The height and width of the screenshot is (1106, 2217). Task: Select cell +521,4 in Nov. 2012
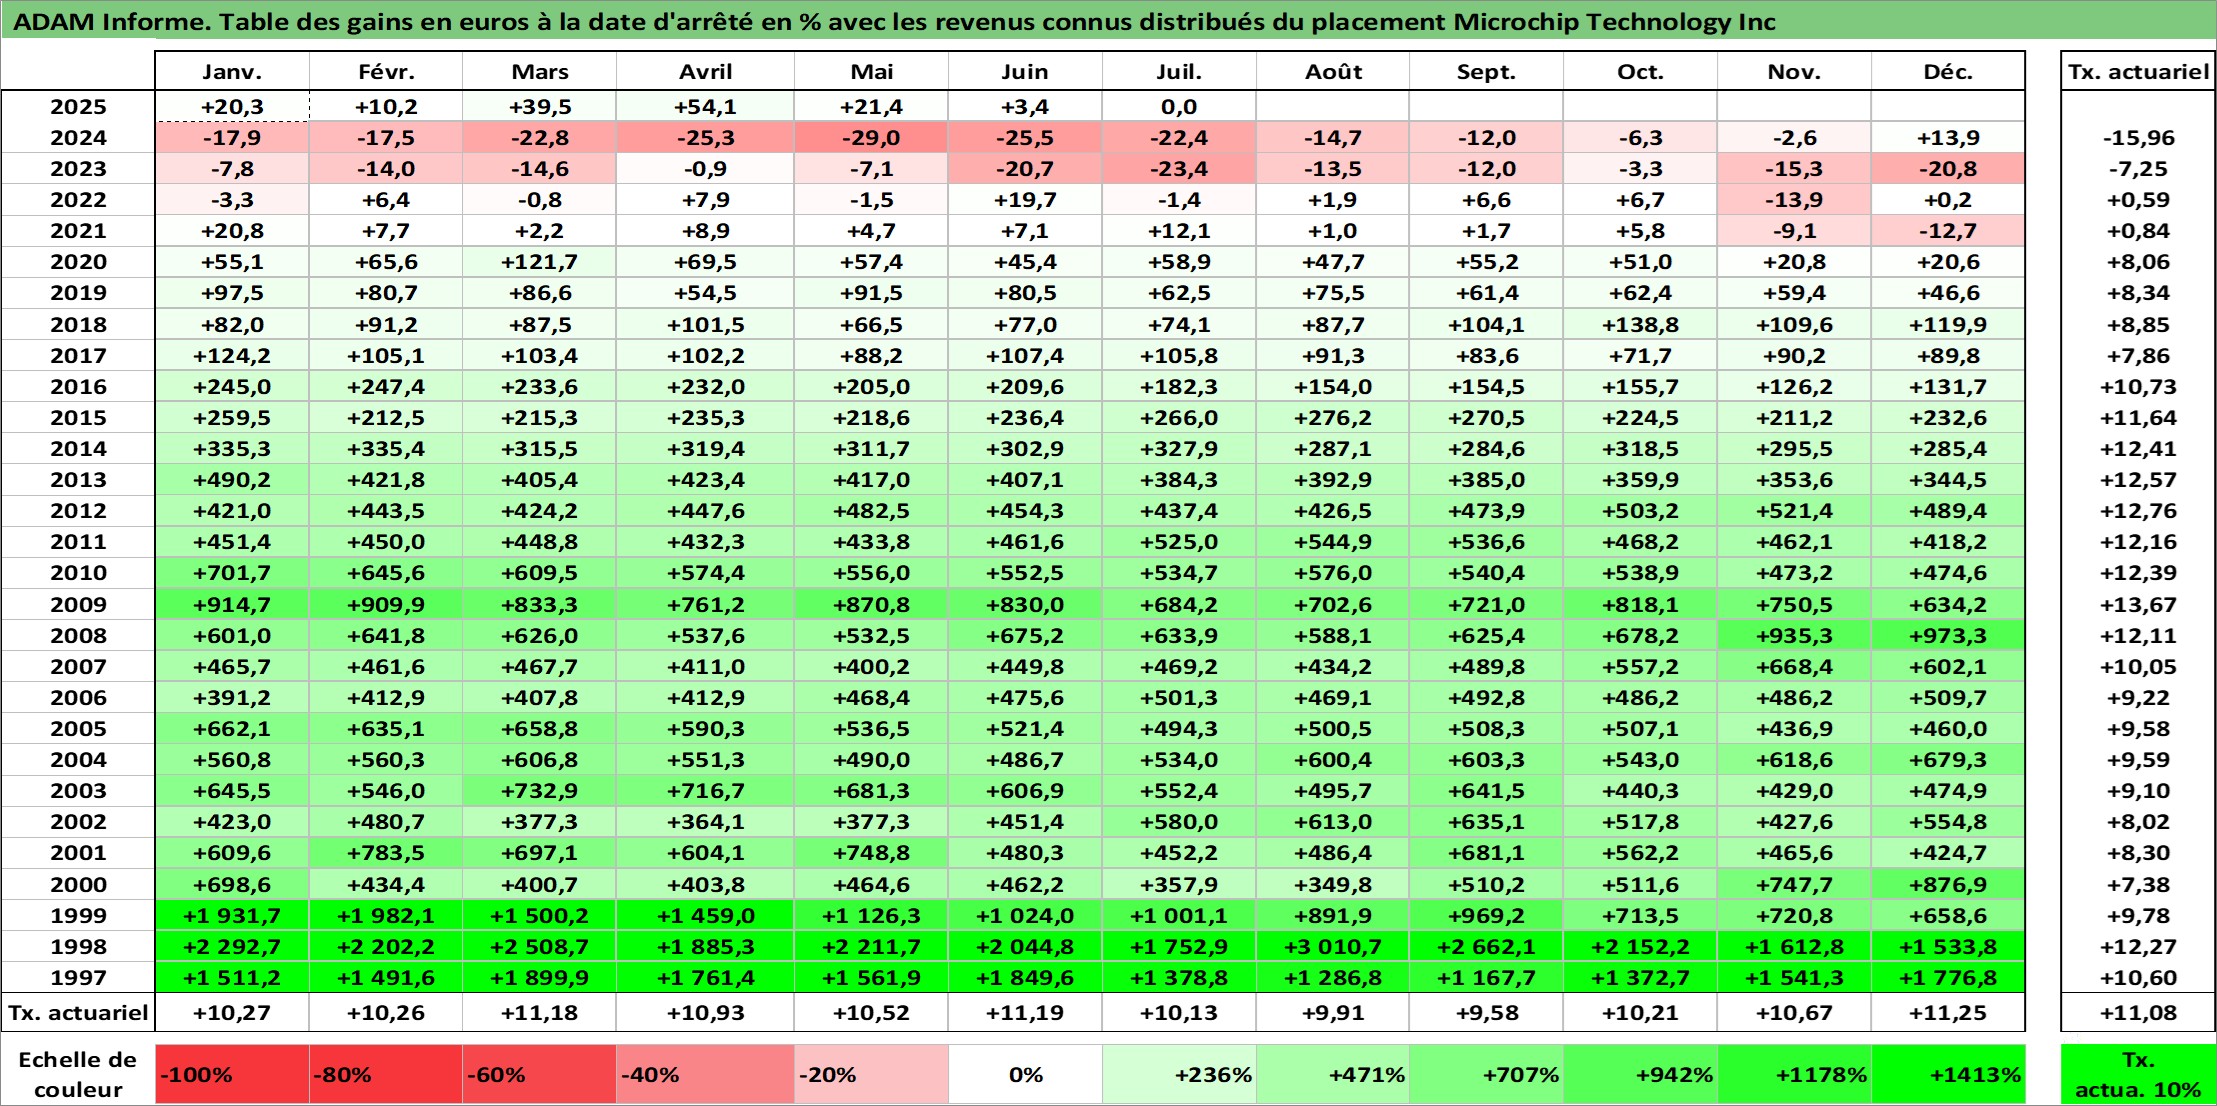(x=1794, y=511)
